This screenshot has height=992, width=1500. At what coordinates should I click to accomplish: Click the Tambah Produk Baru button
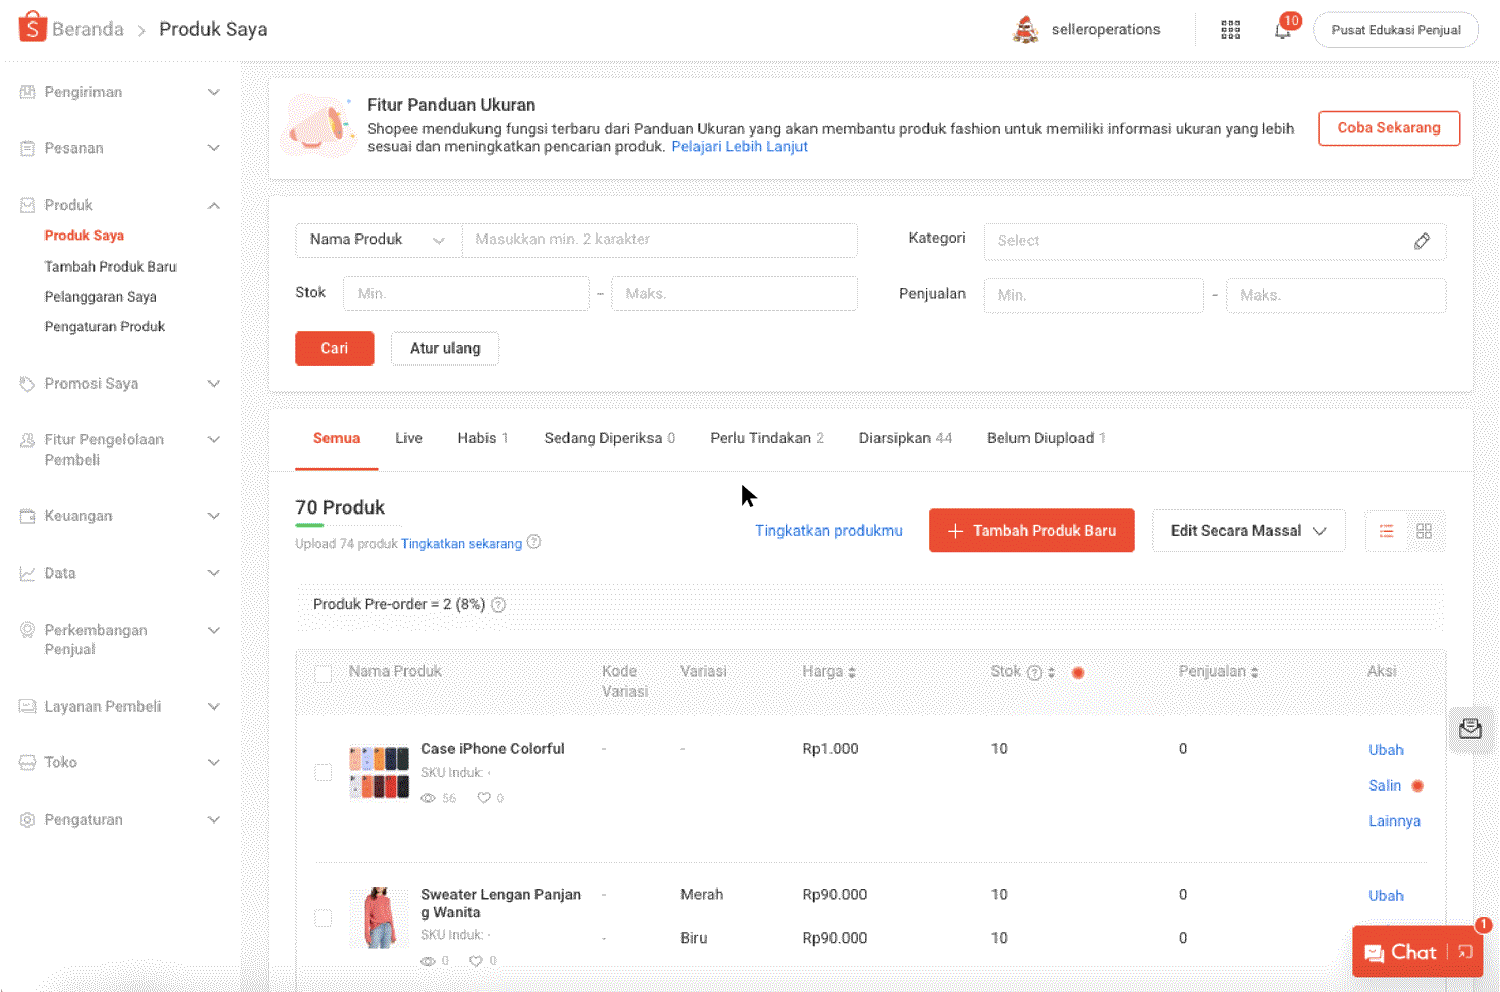point(1031,531)
